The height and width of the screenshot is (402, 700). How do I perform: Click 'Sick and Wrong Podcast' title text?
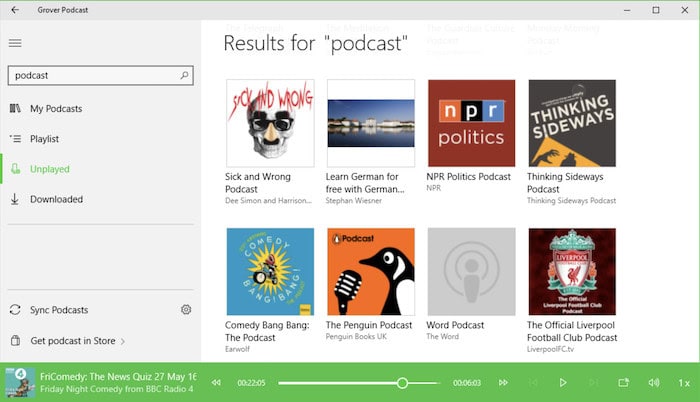tap(258, 183)
